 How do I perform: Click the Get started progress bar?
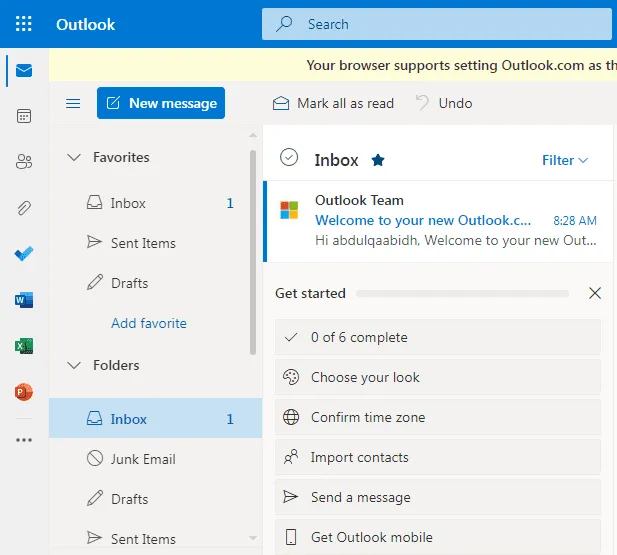tap(462, 294)
